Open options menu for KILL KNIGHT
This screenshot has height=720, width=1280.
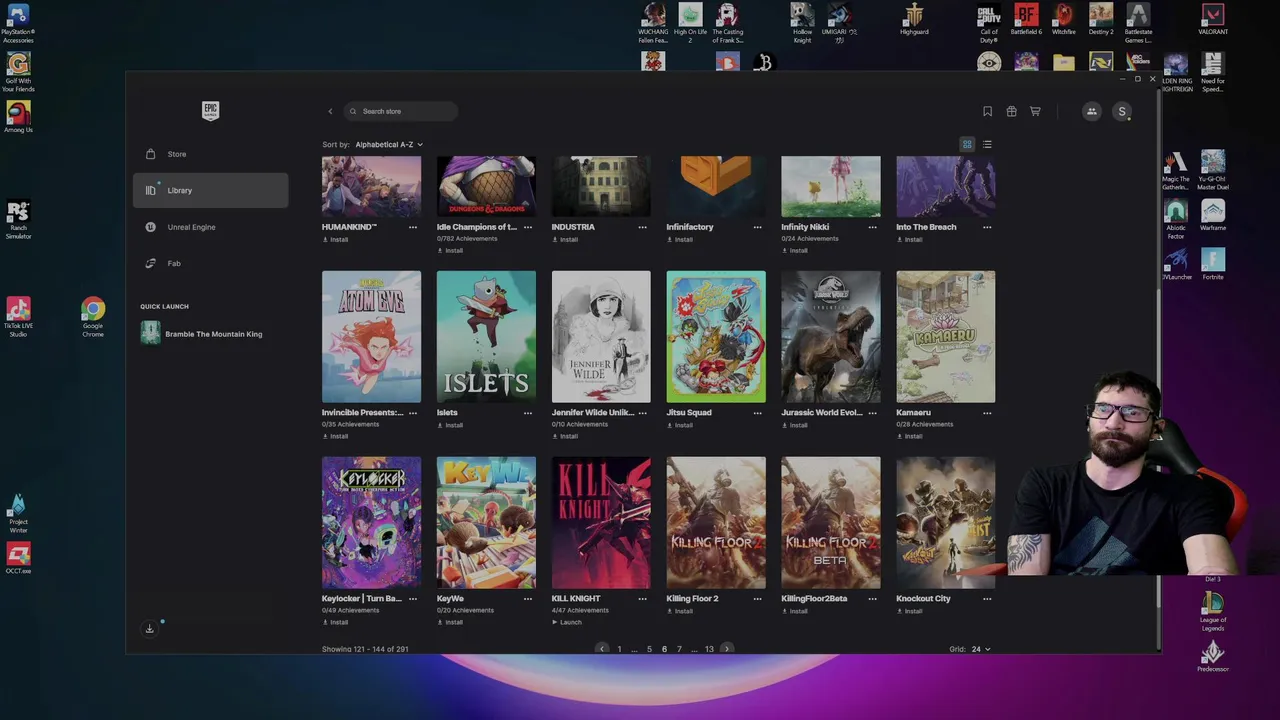click(642, 598)
